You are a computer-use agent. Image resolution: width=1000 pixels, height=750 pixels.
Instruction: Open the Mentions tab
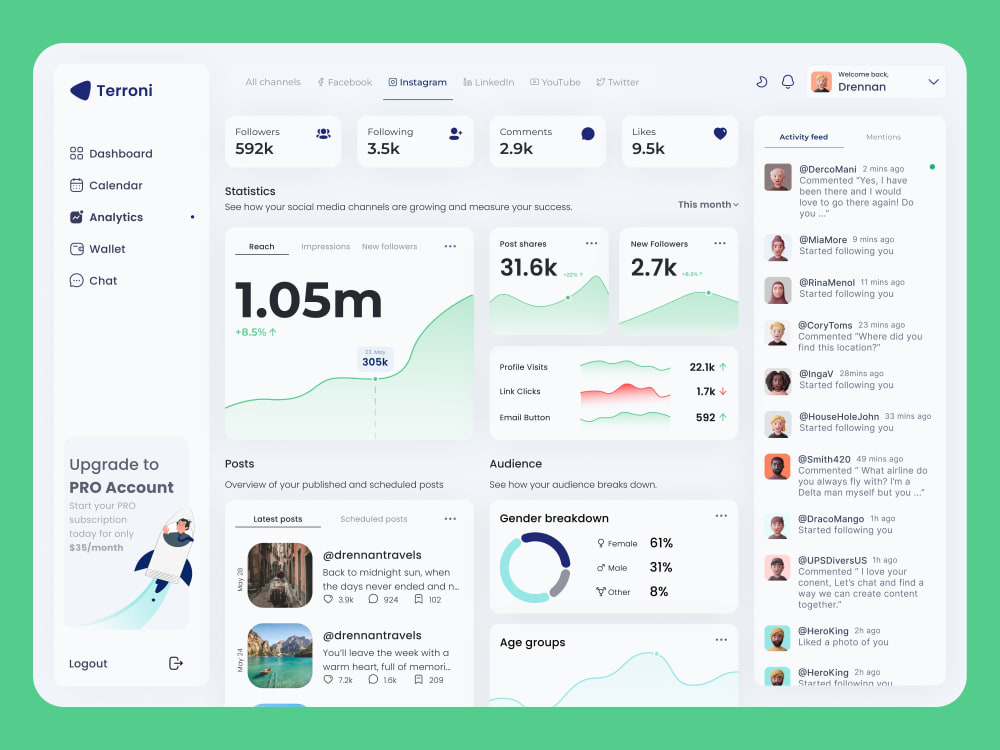pos(883,136)
